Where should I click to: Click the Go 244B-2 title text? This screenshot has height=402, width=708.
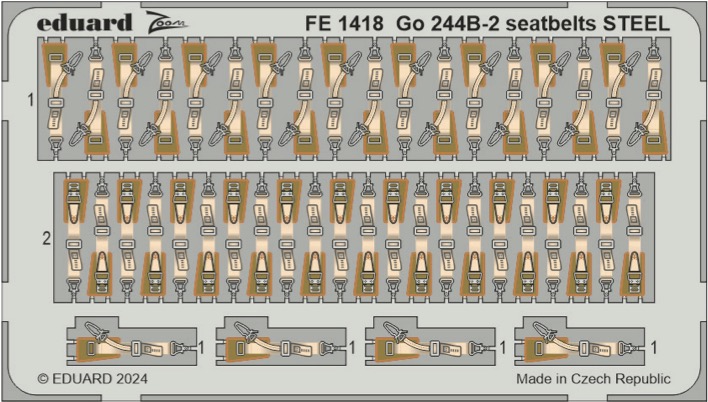(x=446, y=24)
